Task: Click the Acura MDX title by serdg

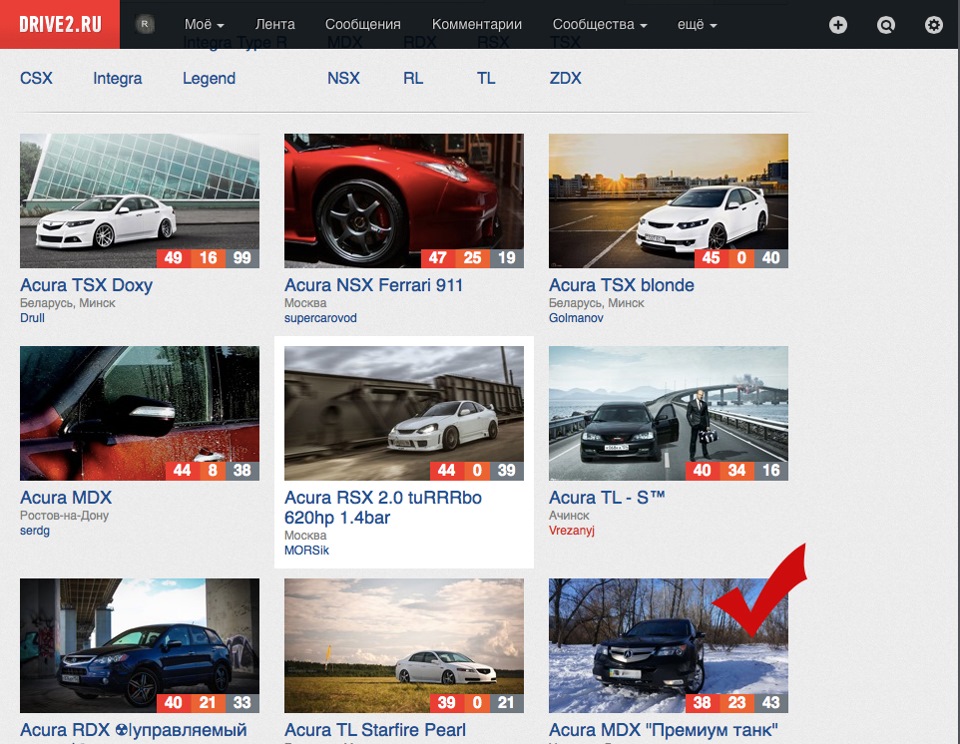Action: coord(66,497)
